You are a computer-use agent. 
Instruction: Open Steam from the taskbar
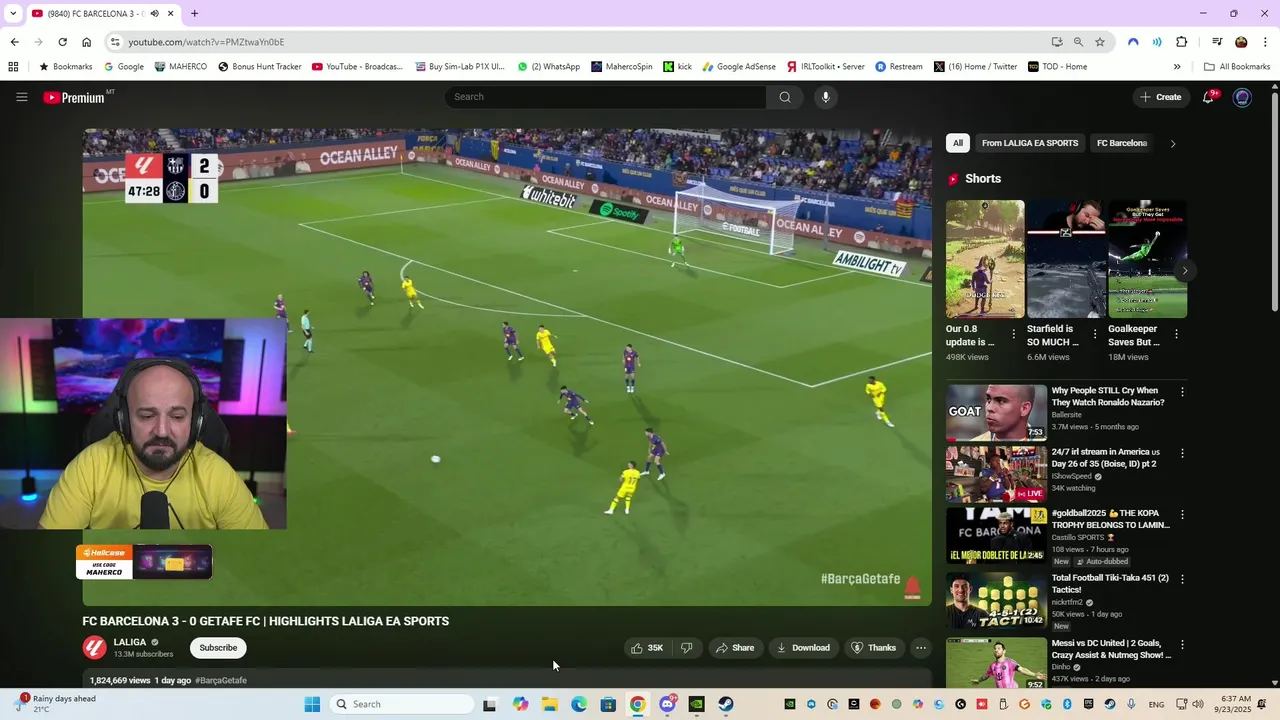click(725, 704)
